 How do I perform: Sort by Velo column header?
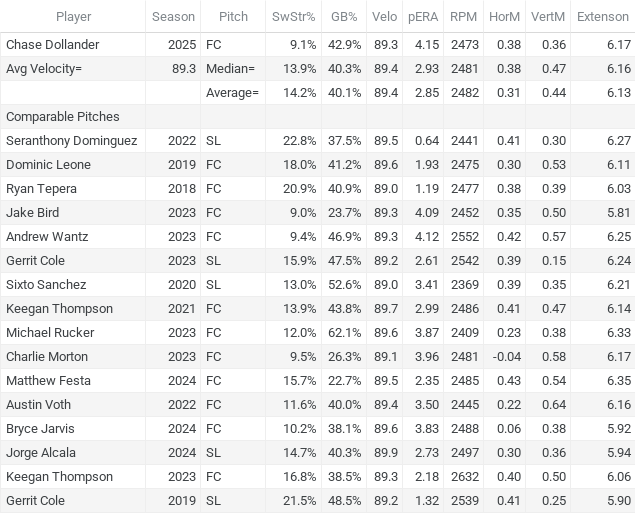click(384, 17)
